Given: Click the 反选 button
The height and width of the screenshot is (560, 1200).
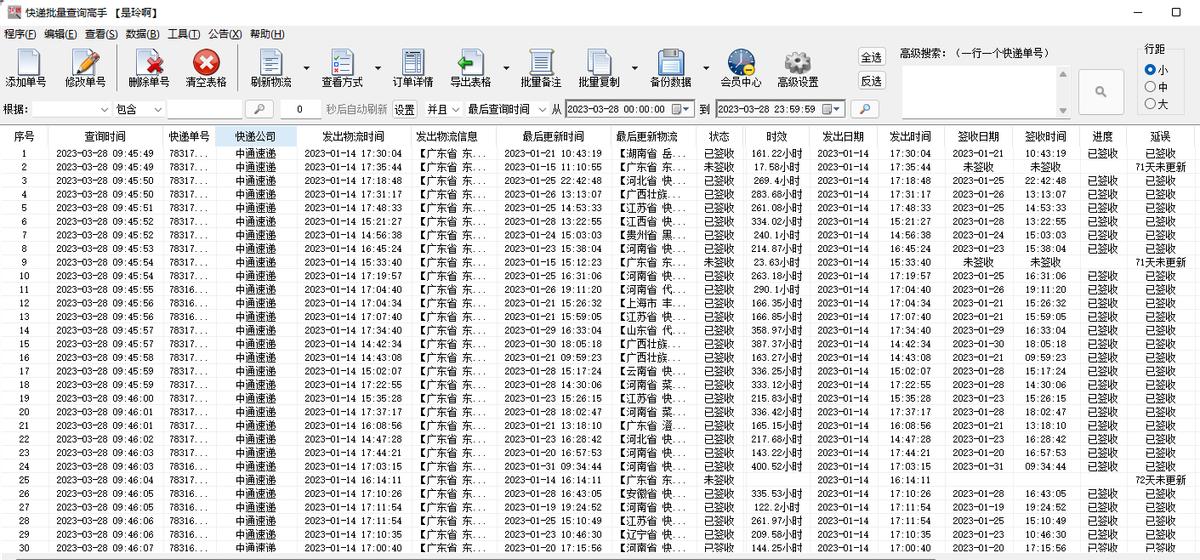Looking at the screenshot, I should (872, 81).
